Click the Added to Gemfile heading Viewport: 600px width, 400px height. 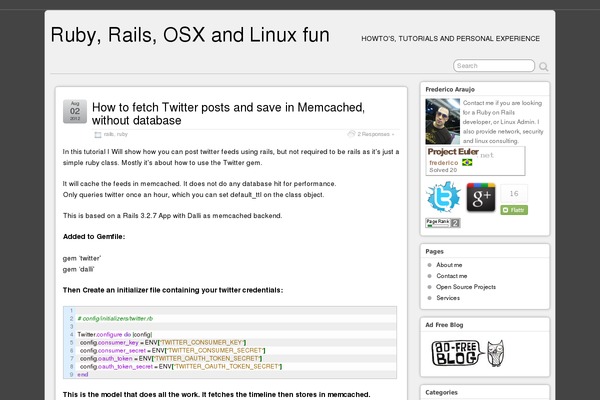tap(94, 237)
